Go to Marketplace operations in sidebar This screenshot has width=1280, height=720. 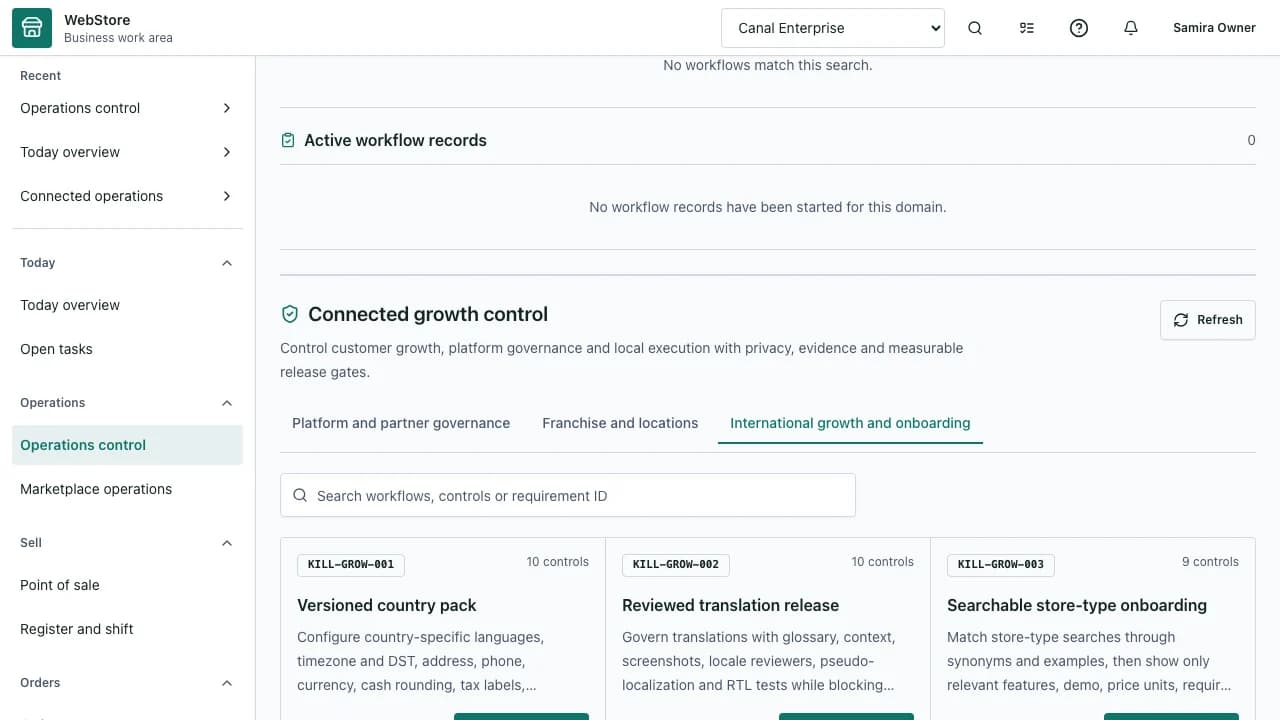tap(127, 489)
